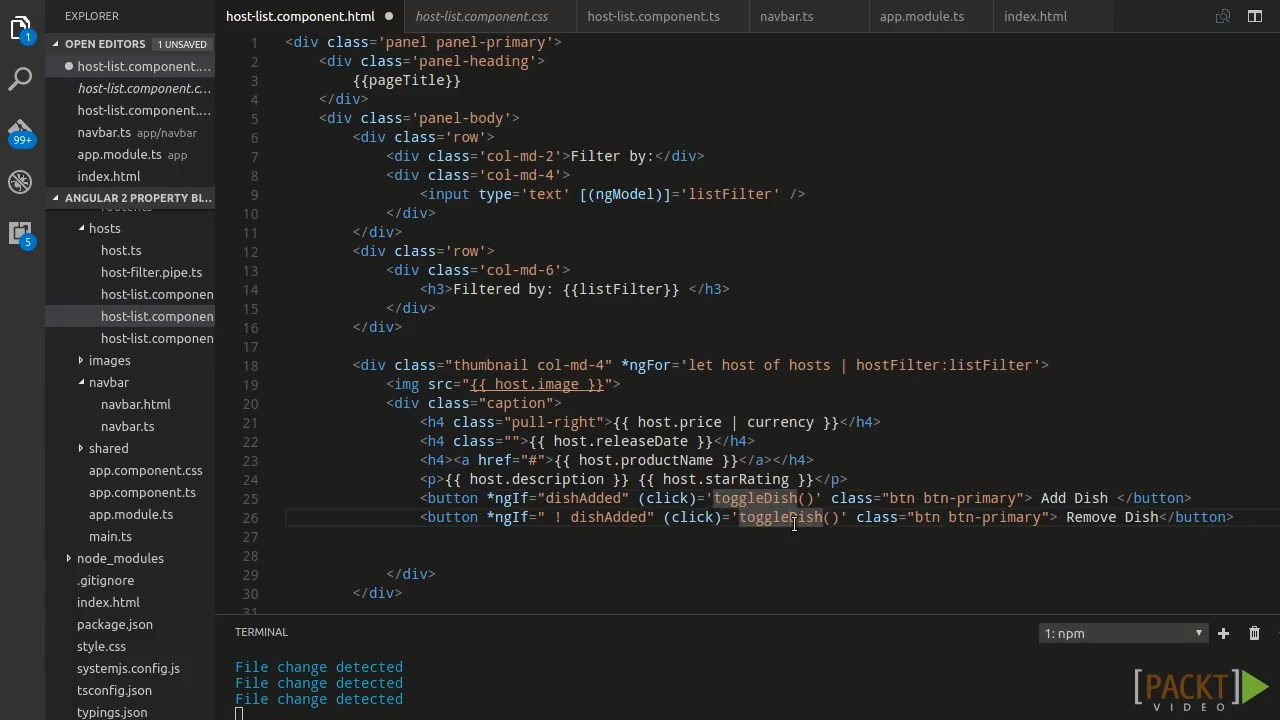Viewport: 1280px width, 720px height.
Task: Click the 1 UNSAVED badge
Action: (182, 44)
